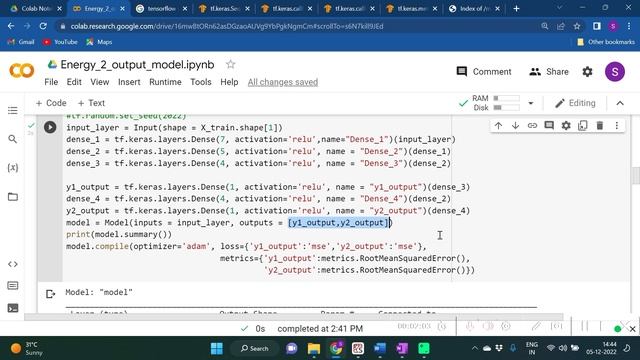This screenshot has width=640, height=360.
Task: Click All changes saved link
Action: [283, 82]
